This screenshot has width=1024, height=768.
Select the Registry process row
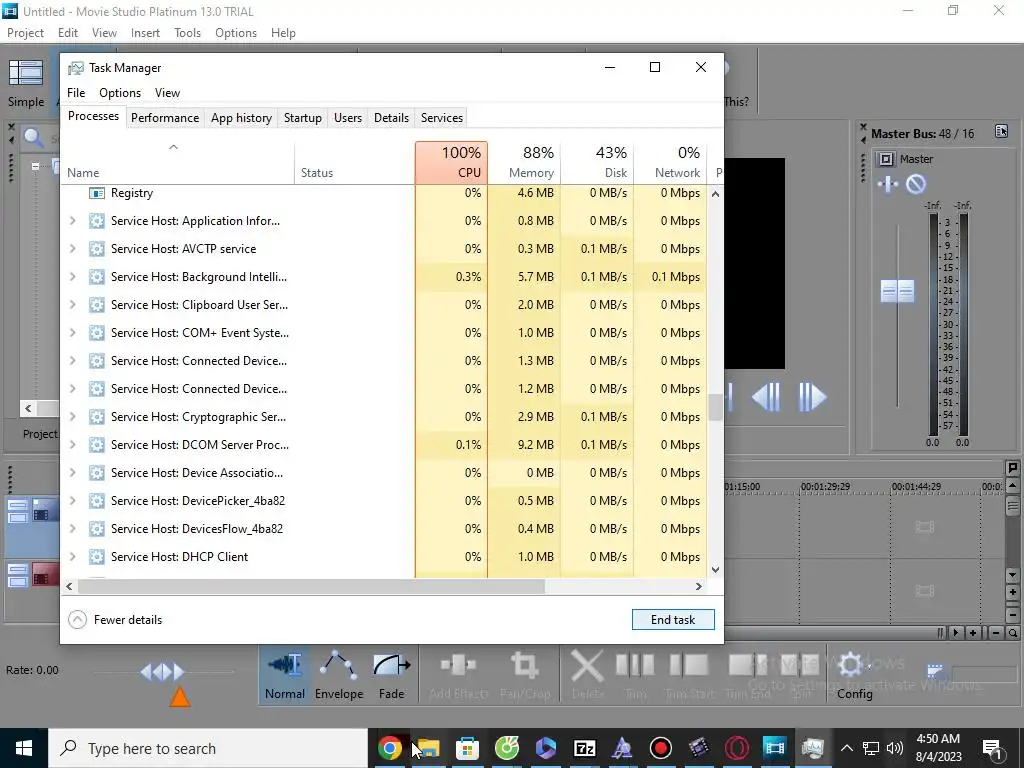pos(383,193)
